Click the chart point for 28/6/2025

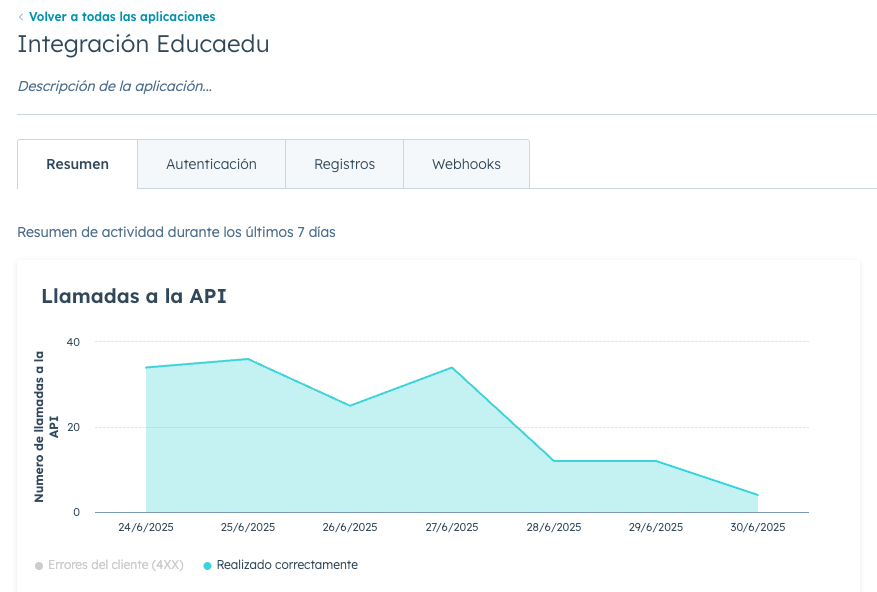pos(554,461)
